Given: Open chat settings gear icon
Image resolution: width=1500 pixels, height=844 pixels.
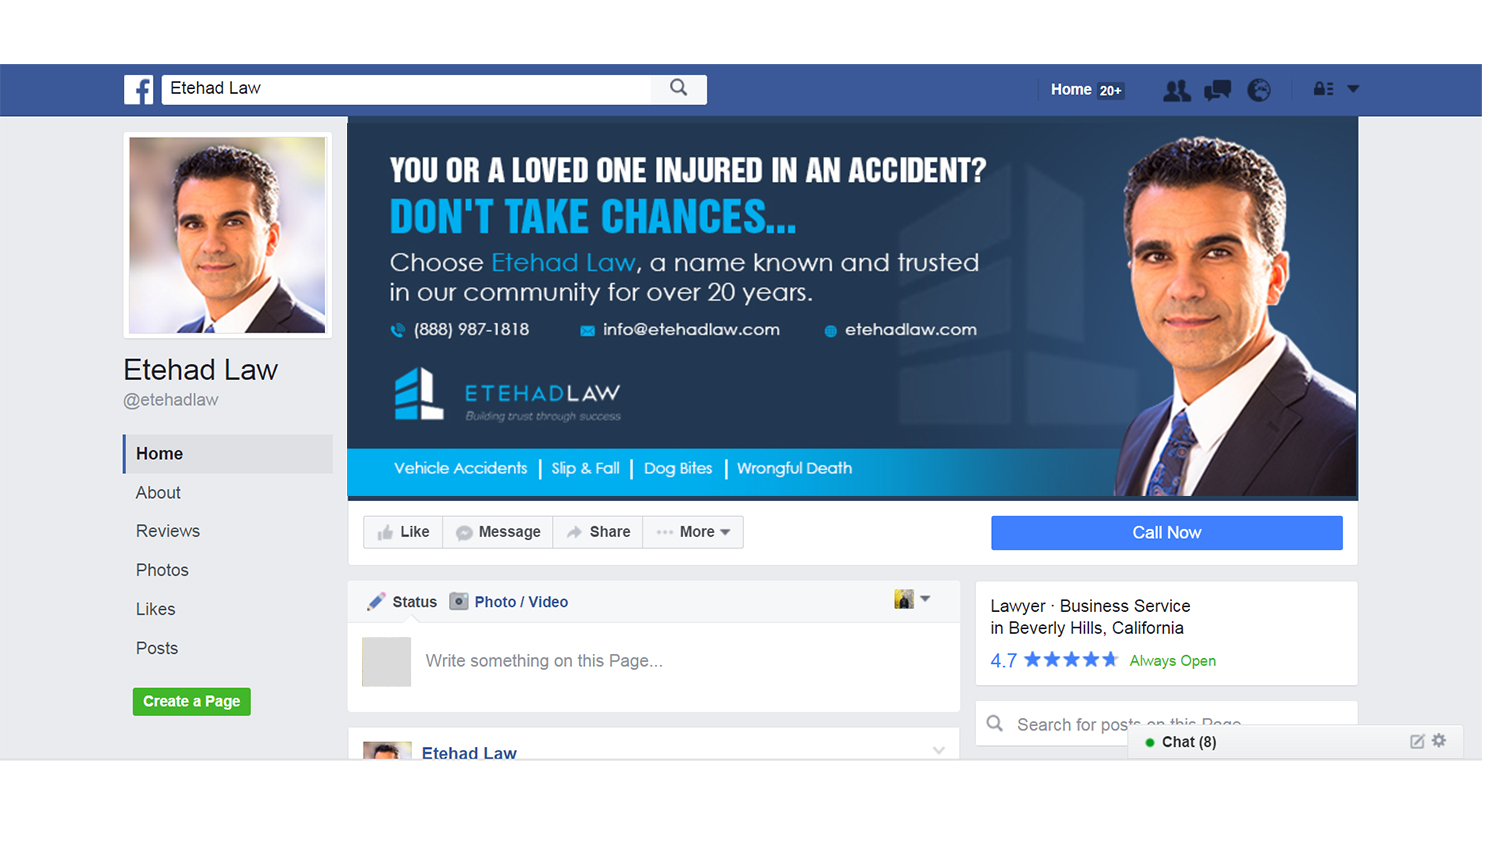Looking at the screenshot, I should point(1439,741).
